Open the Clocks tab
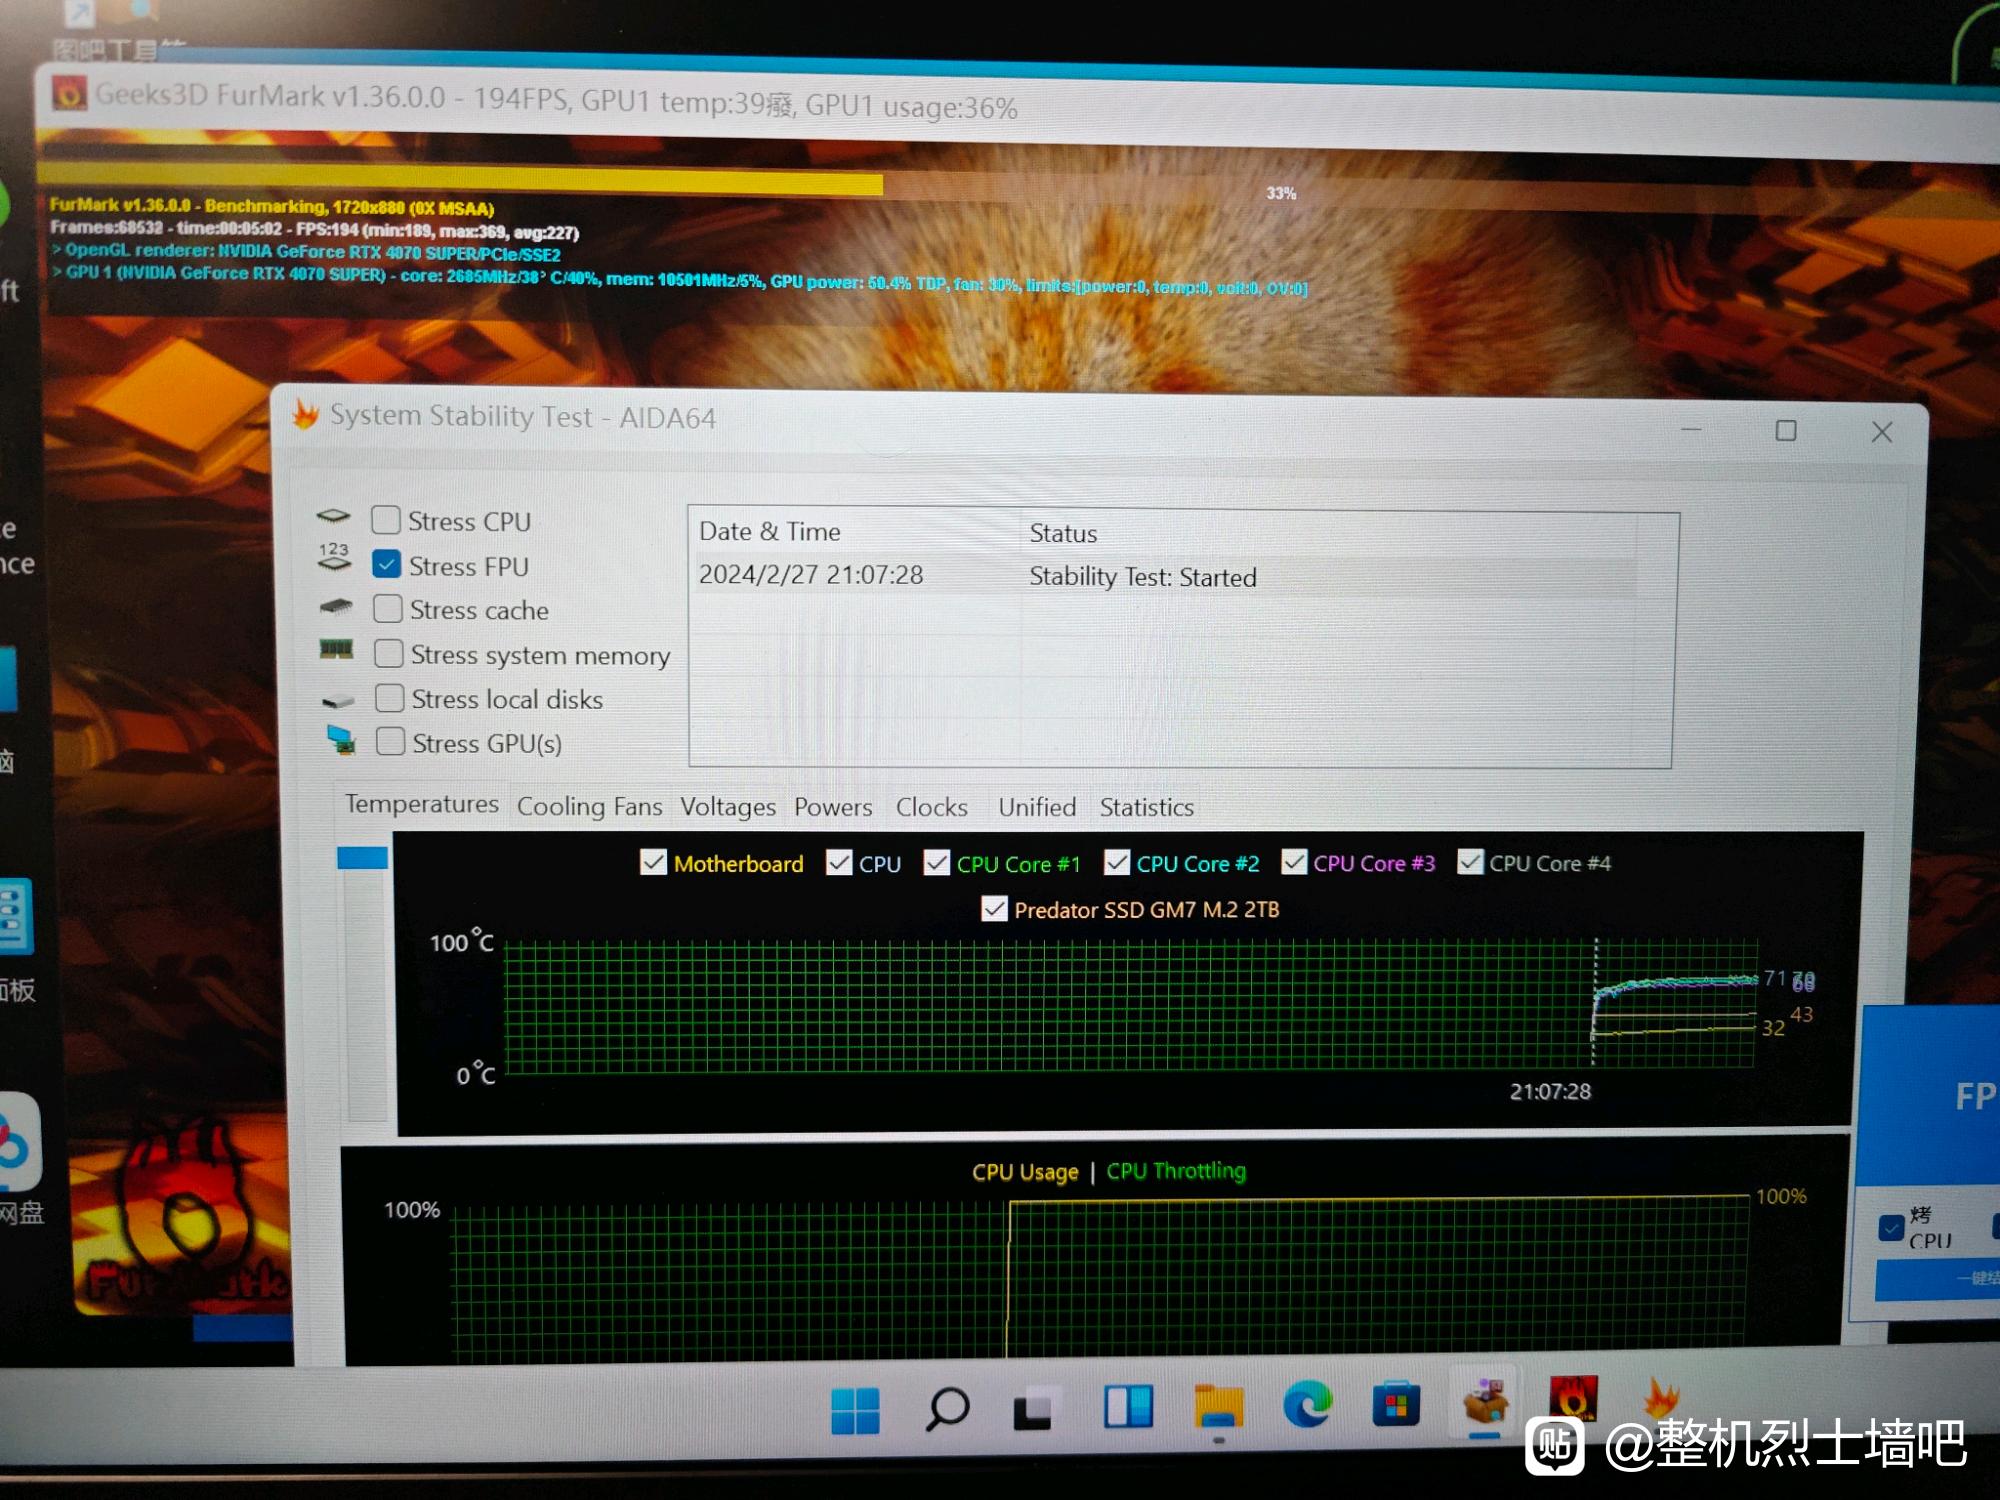This screenshot has width=2000, height=1500. 931,807
